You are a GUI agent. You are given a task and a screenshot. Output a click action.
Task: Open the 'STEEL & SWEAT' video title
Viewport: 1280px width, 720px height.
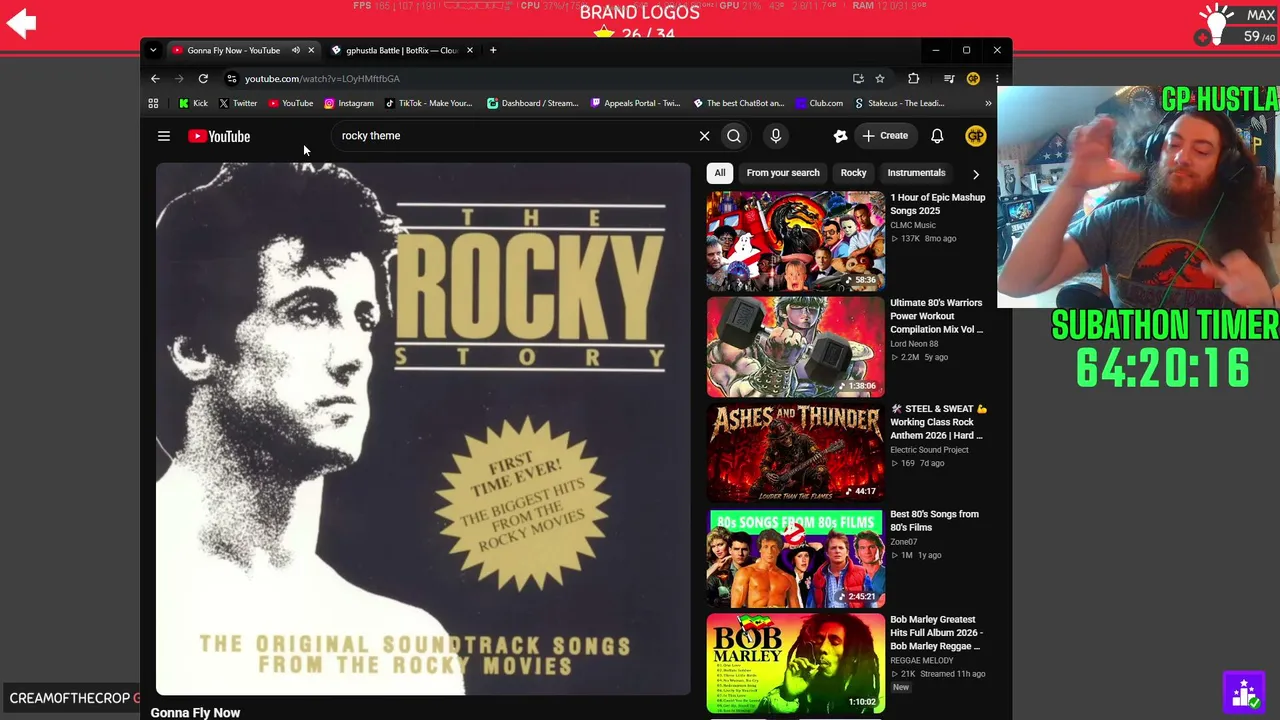click(938, 422)
